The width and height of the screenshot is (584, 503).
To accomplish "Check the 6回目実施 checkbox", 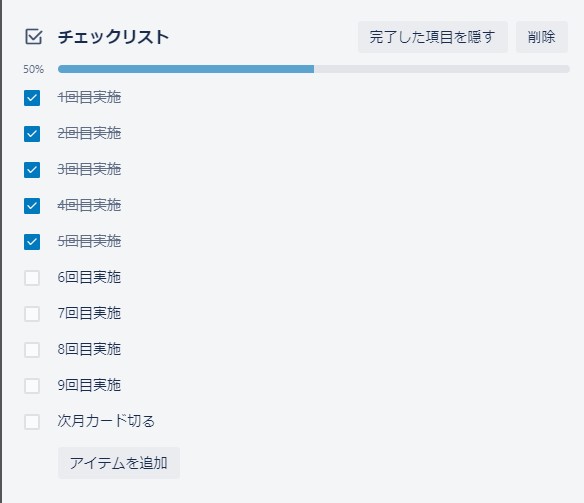I will (x=32, y=278).
